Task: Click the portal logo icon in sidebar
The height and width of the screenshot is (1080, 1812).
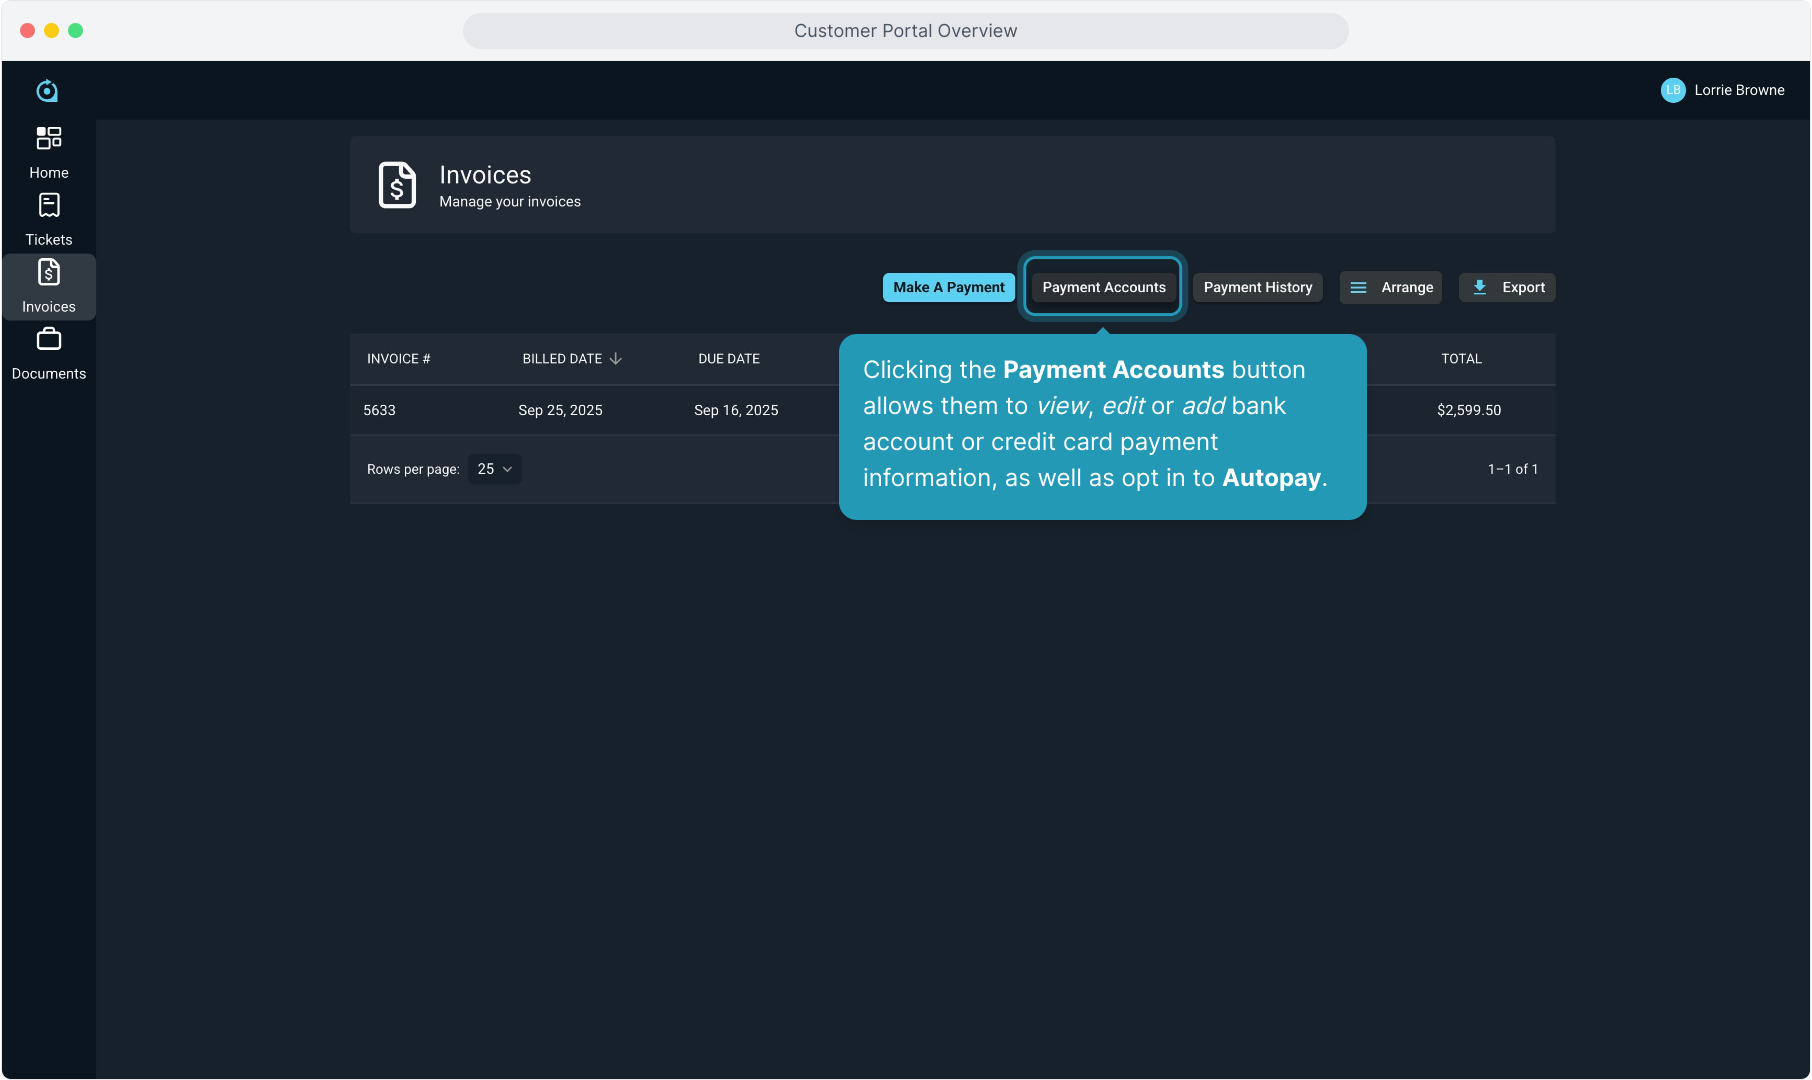Action: pyautogui.click(x=47, y=91)
